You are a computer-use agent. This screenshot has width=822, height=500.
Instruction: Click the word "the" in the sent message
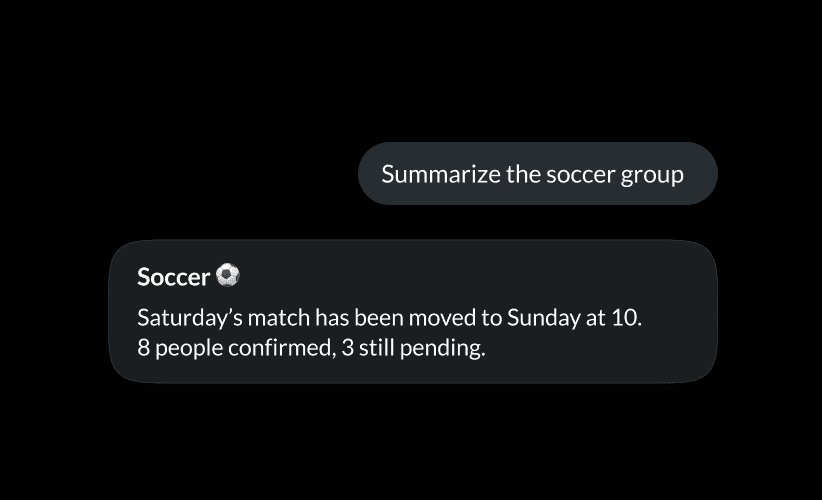click(524, 174)
